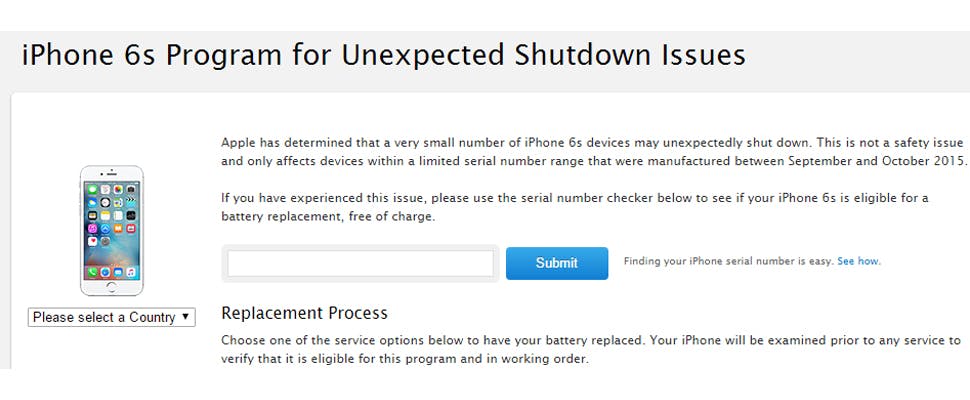
Task: Click the green Messages icon on the iPhone screen
Action: pos(93,188)
